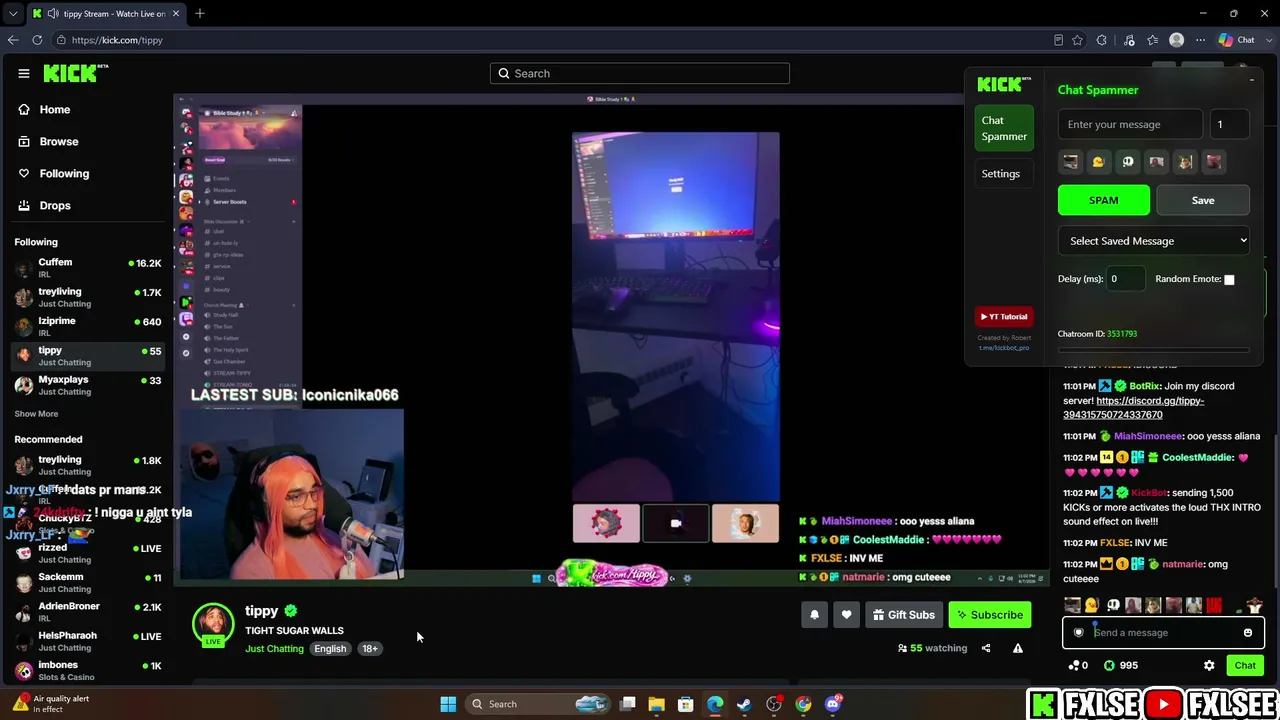This screenshot has width=1280, height=720.
Task: Insert the skull emote in Chat Spammer
Action: coord(1128,162)
